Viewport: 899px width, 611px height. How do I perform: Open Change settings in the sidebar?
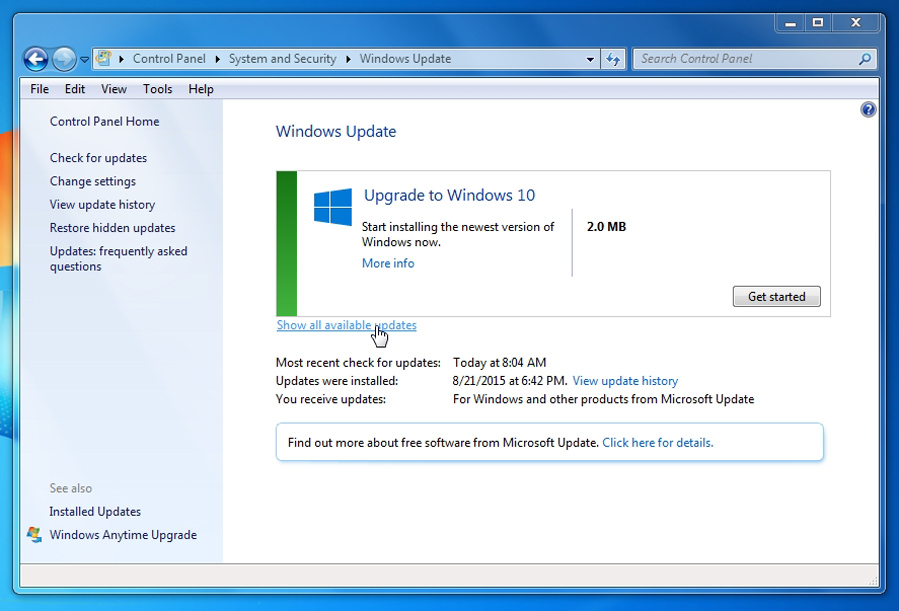pos(93,181)
